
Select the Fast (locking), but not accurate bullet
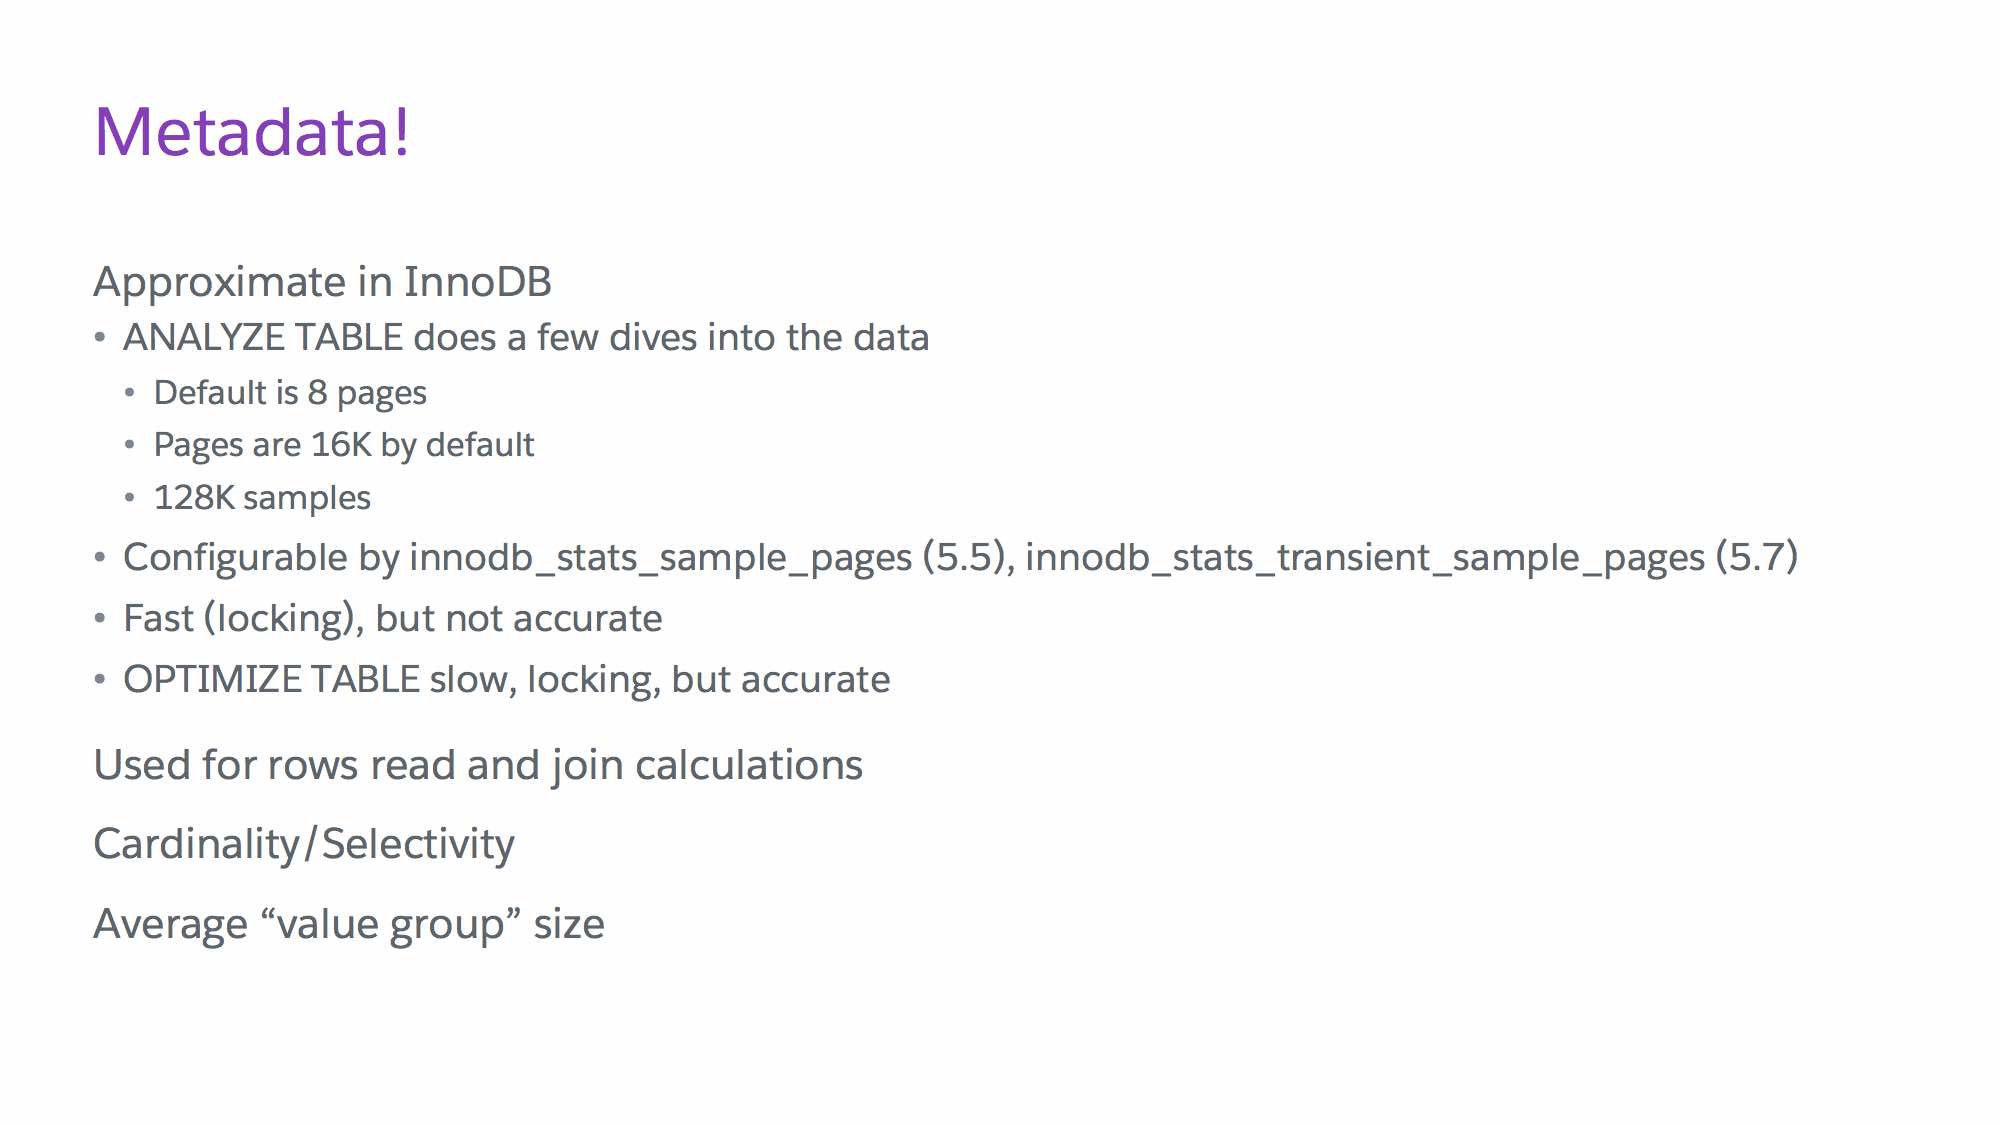pos(392,619)
